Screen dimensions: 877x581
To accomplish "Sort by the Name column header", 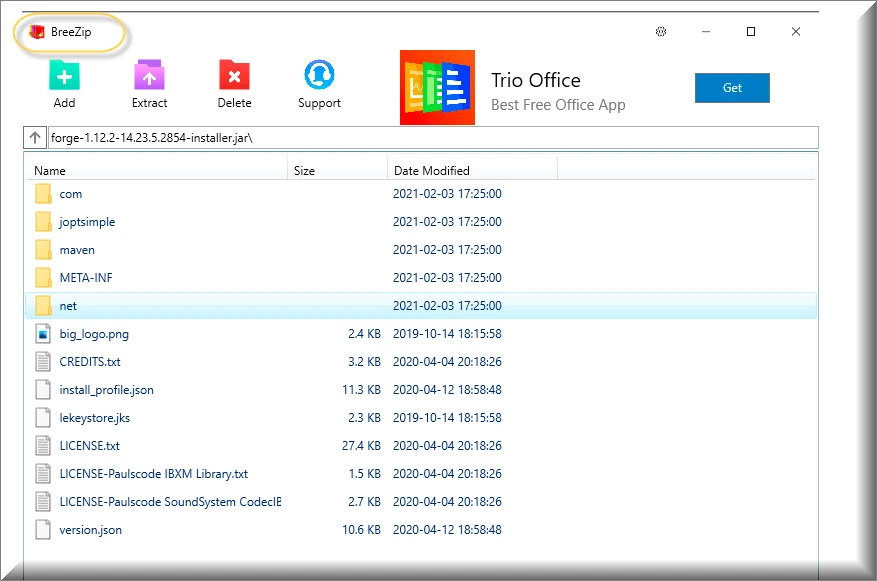I will (x=157, y=171).
